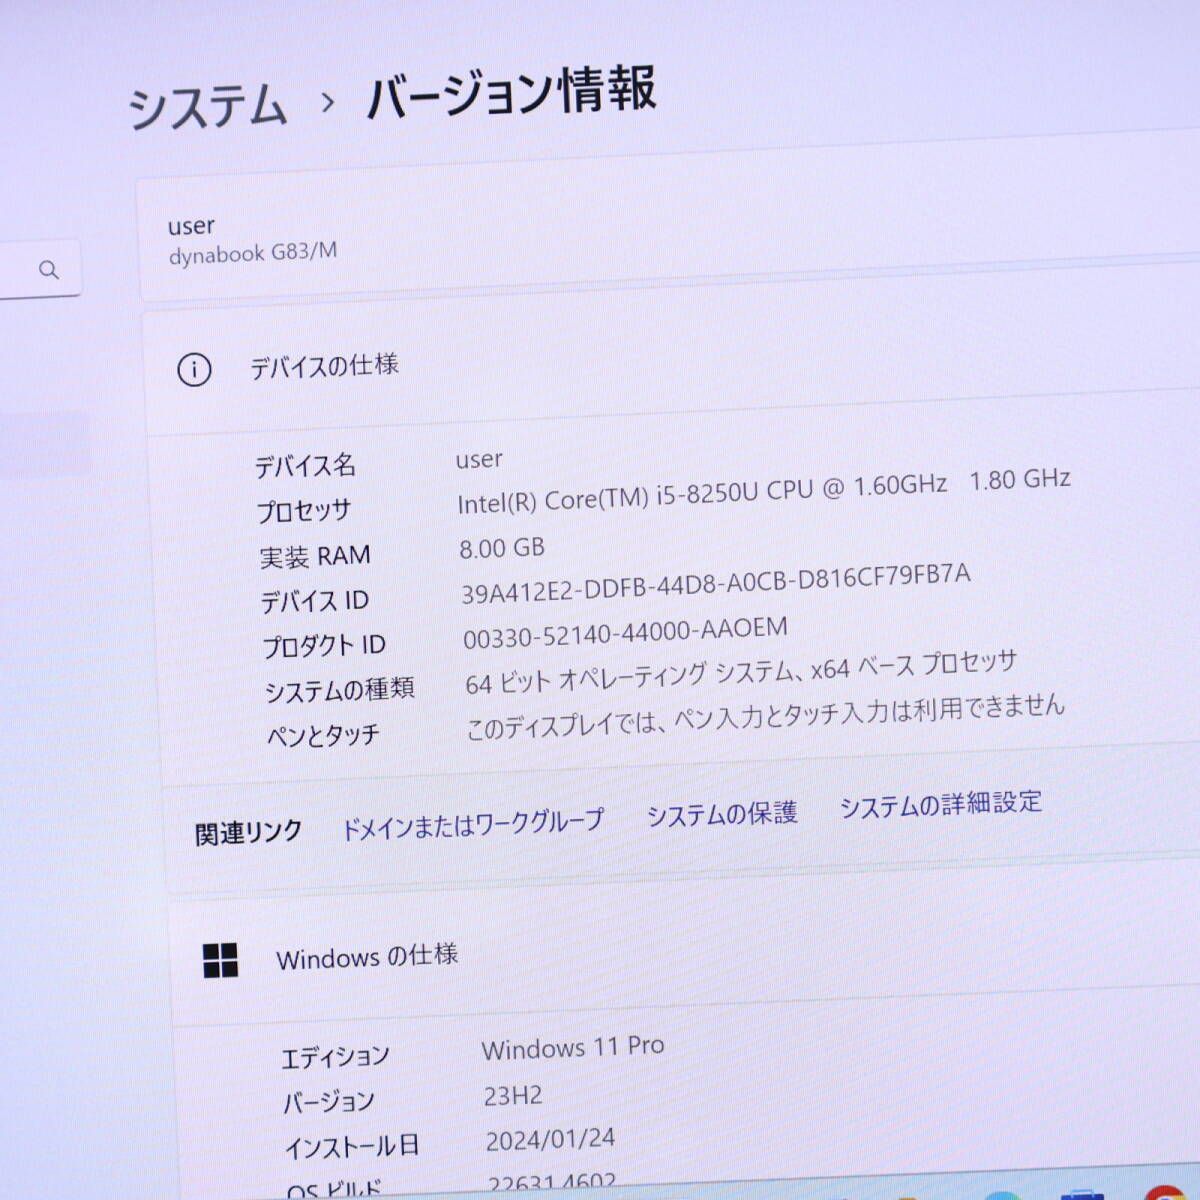The image size is (1200, 1200).
Task: Select the ペンとタッチ value text
Action: point(765,716)
